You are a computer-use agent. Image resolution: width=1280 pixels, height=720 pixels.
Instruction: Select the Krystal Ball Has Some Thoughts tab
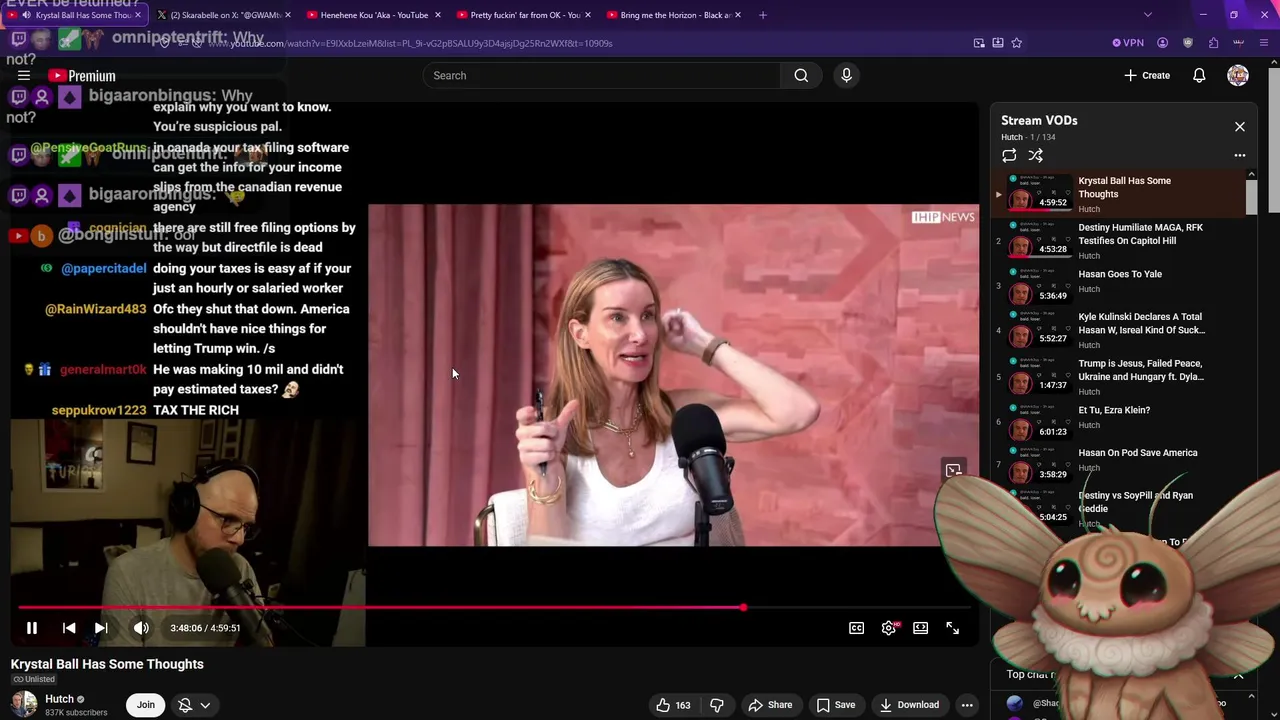[75, 15]
